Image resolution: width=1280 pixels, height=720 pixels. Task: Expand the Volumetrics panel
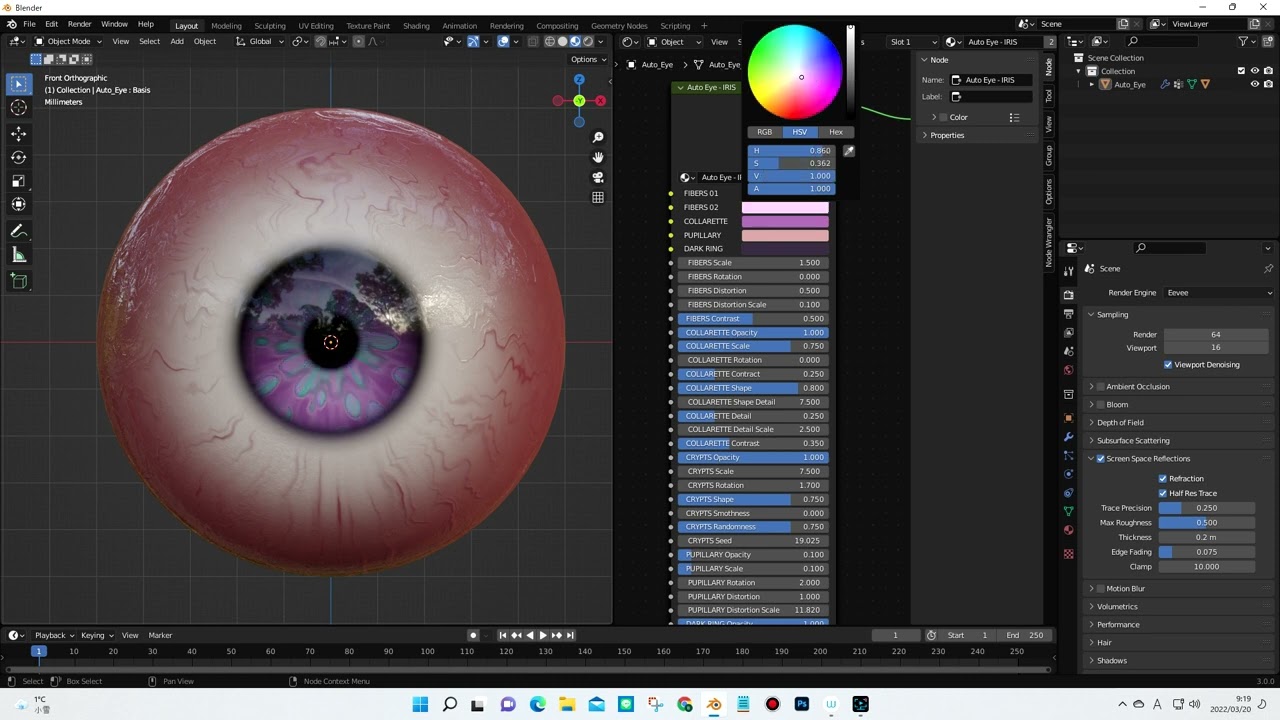click(x=1117, y=607)
